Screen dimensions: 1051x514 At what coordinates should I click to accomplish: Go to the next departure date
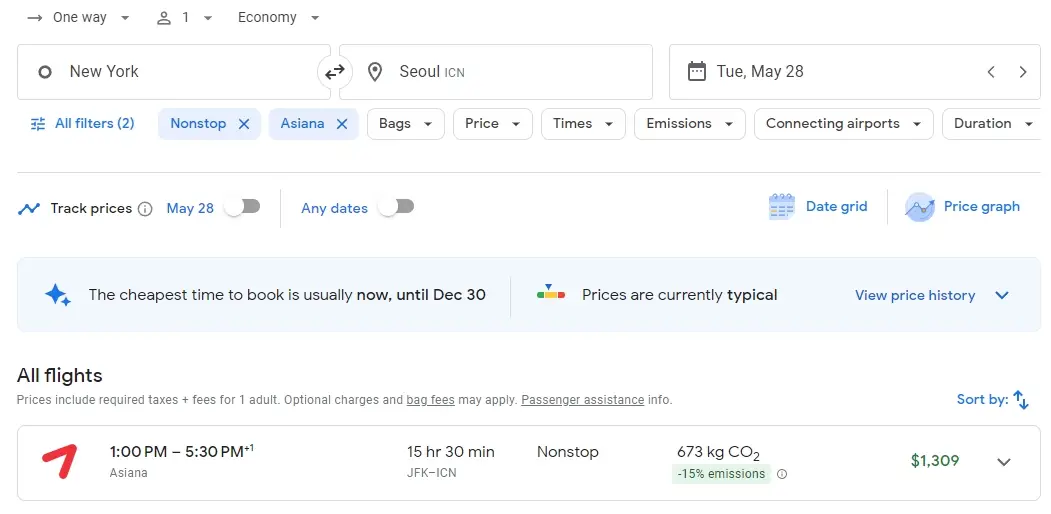[1022, 72]
